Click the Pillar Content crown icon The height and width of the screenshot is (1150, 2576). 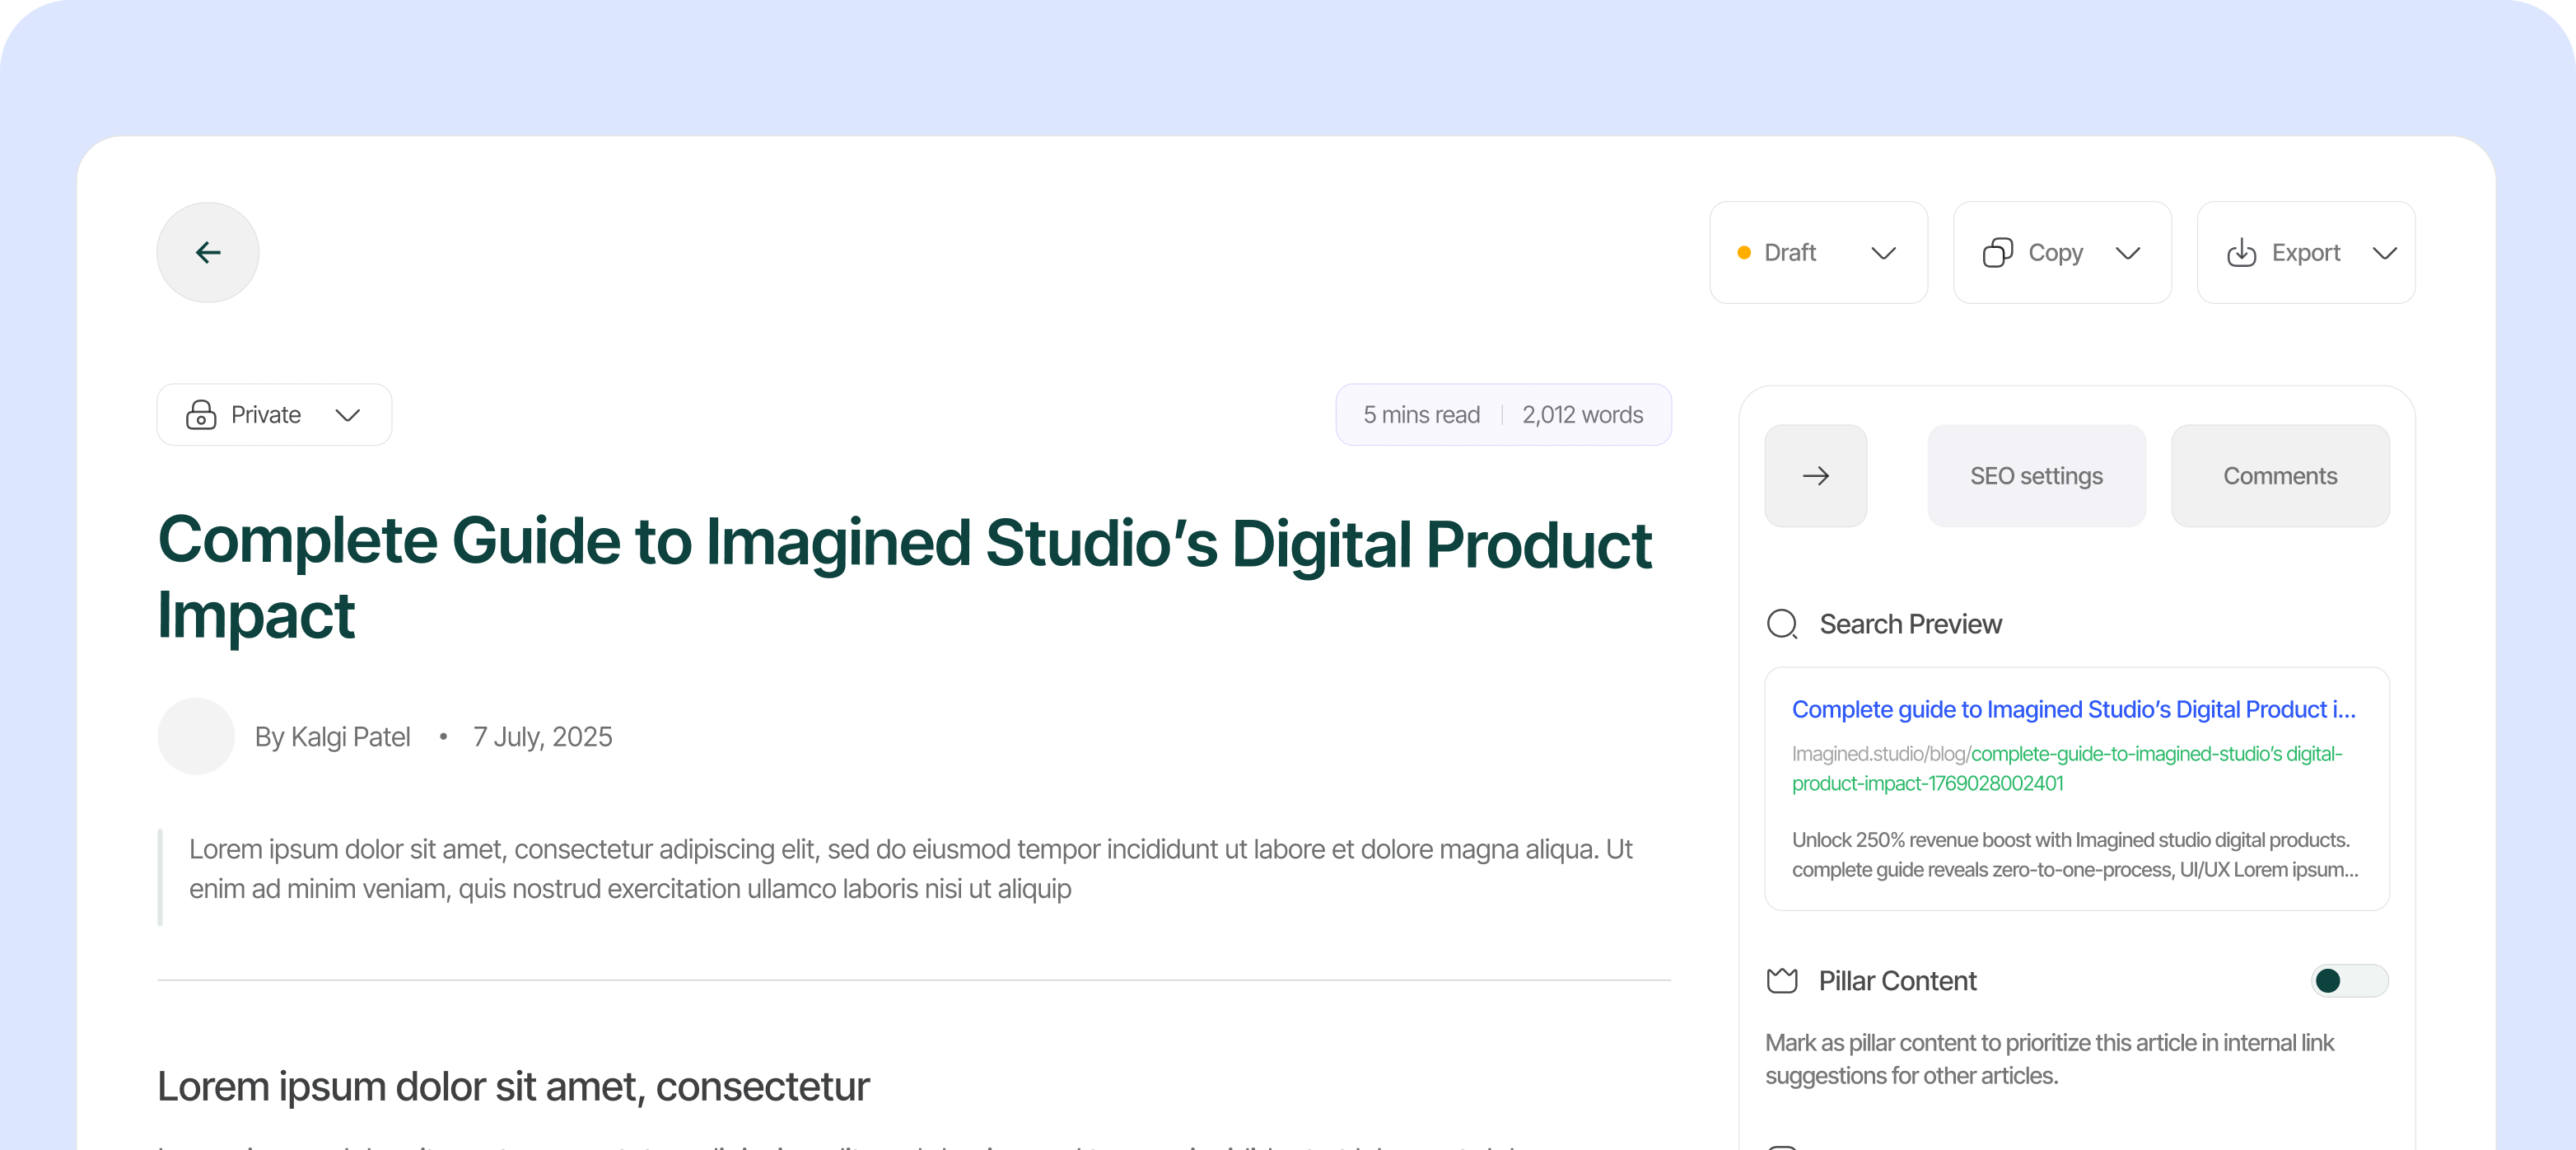point(1782,981)
